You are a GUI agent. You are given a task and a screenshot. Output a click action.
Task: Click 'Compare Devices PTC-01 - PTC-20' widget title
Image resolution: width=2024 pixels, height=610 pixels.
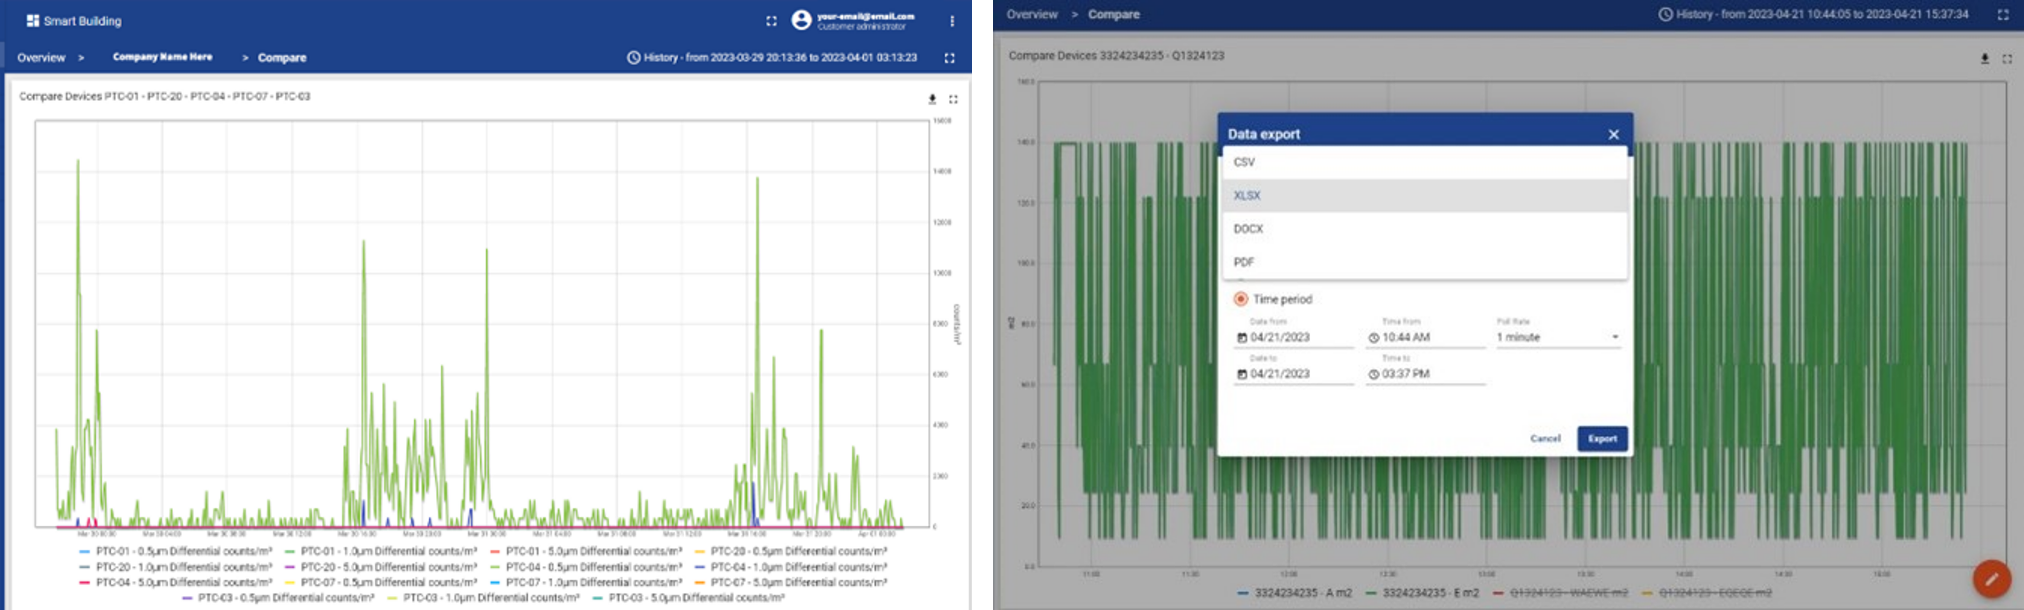tap(165, 97)
